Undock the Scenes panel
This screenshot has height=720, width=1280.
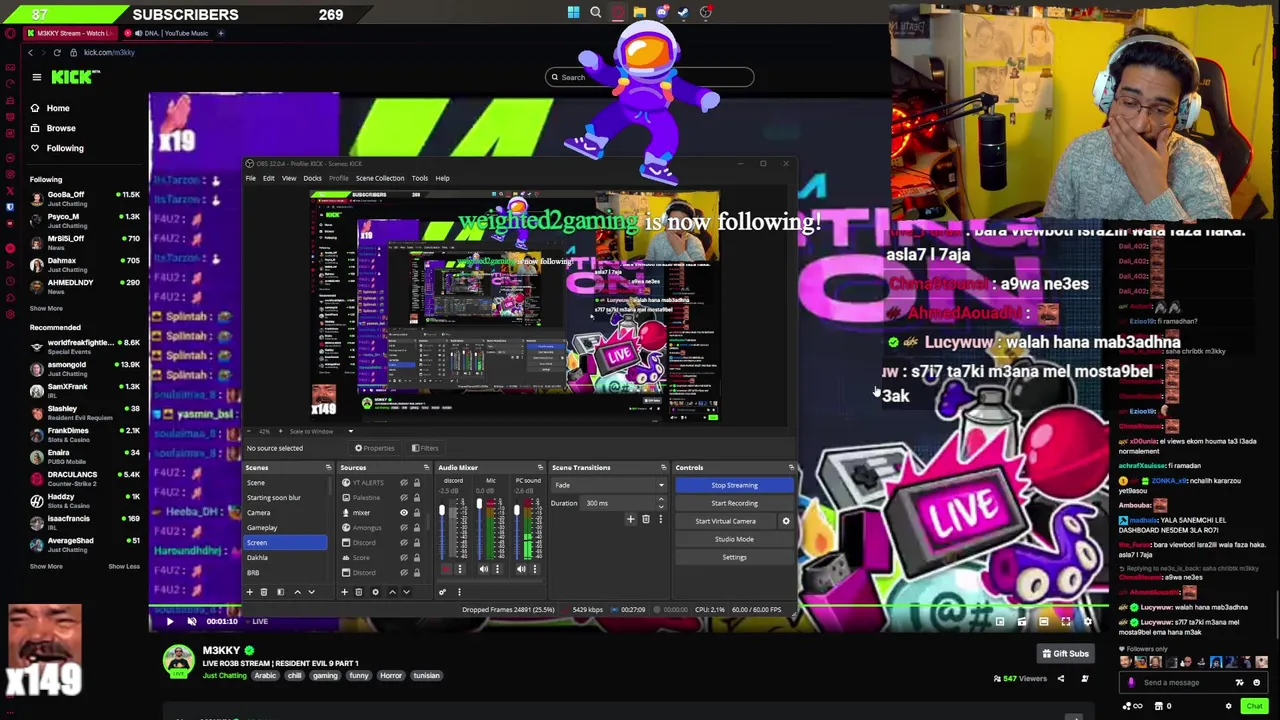coord(328,468)
